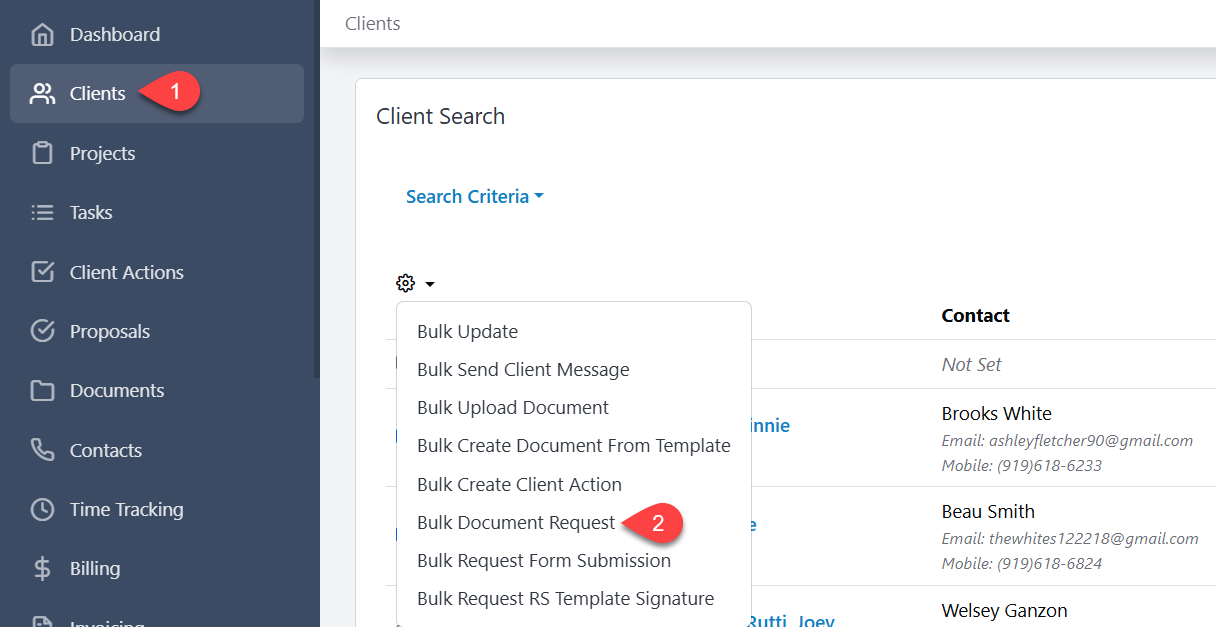The image size is (1216, 627).
Task: Open Projects via clipboard icon
Action: 42,154
